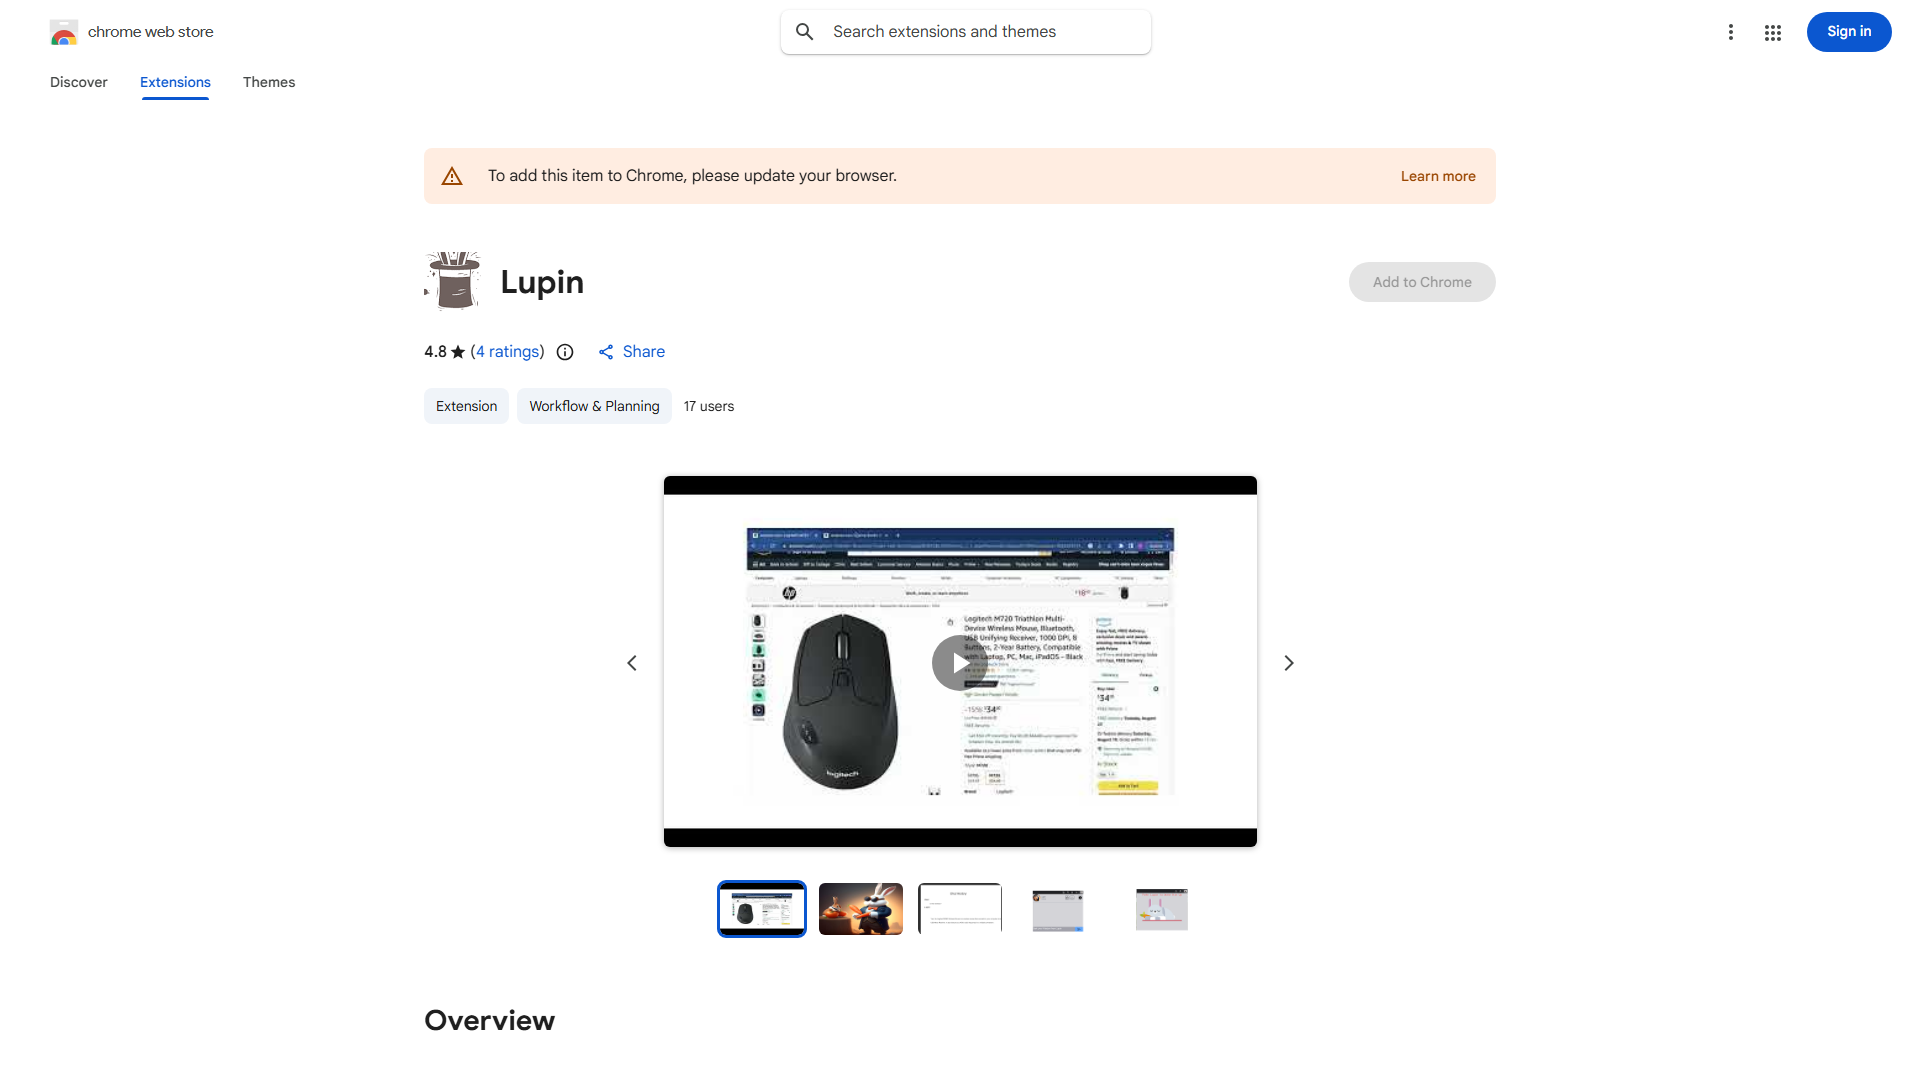1920x1080 pixels.
Task: Open the Learn more link
Action: point(1438,176)
